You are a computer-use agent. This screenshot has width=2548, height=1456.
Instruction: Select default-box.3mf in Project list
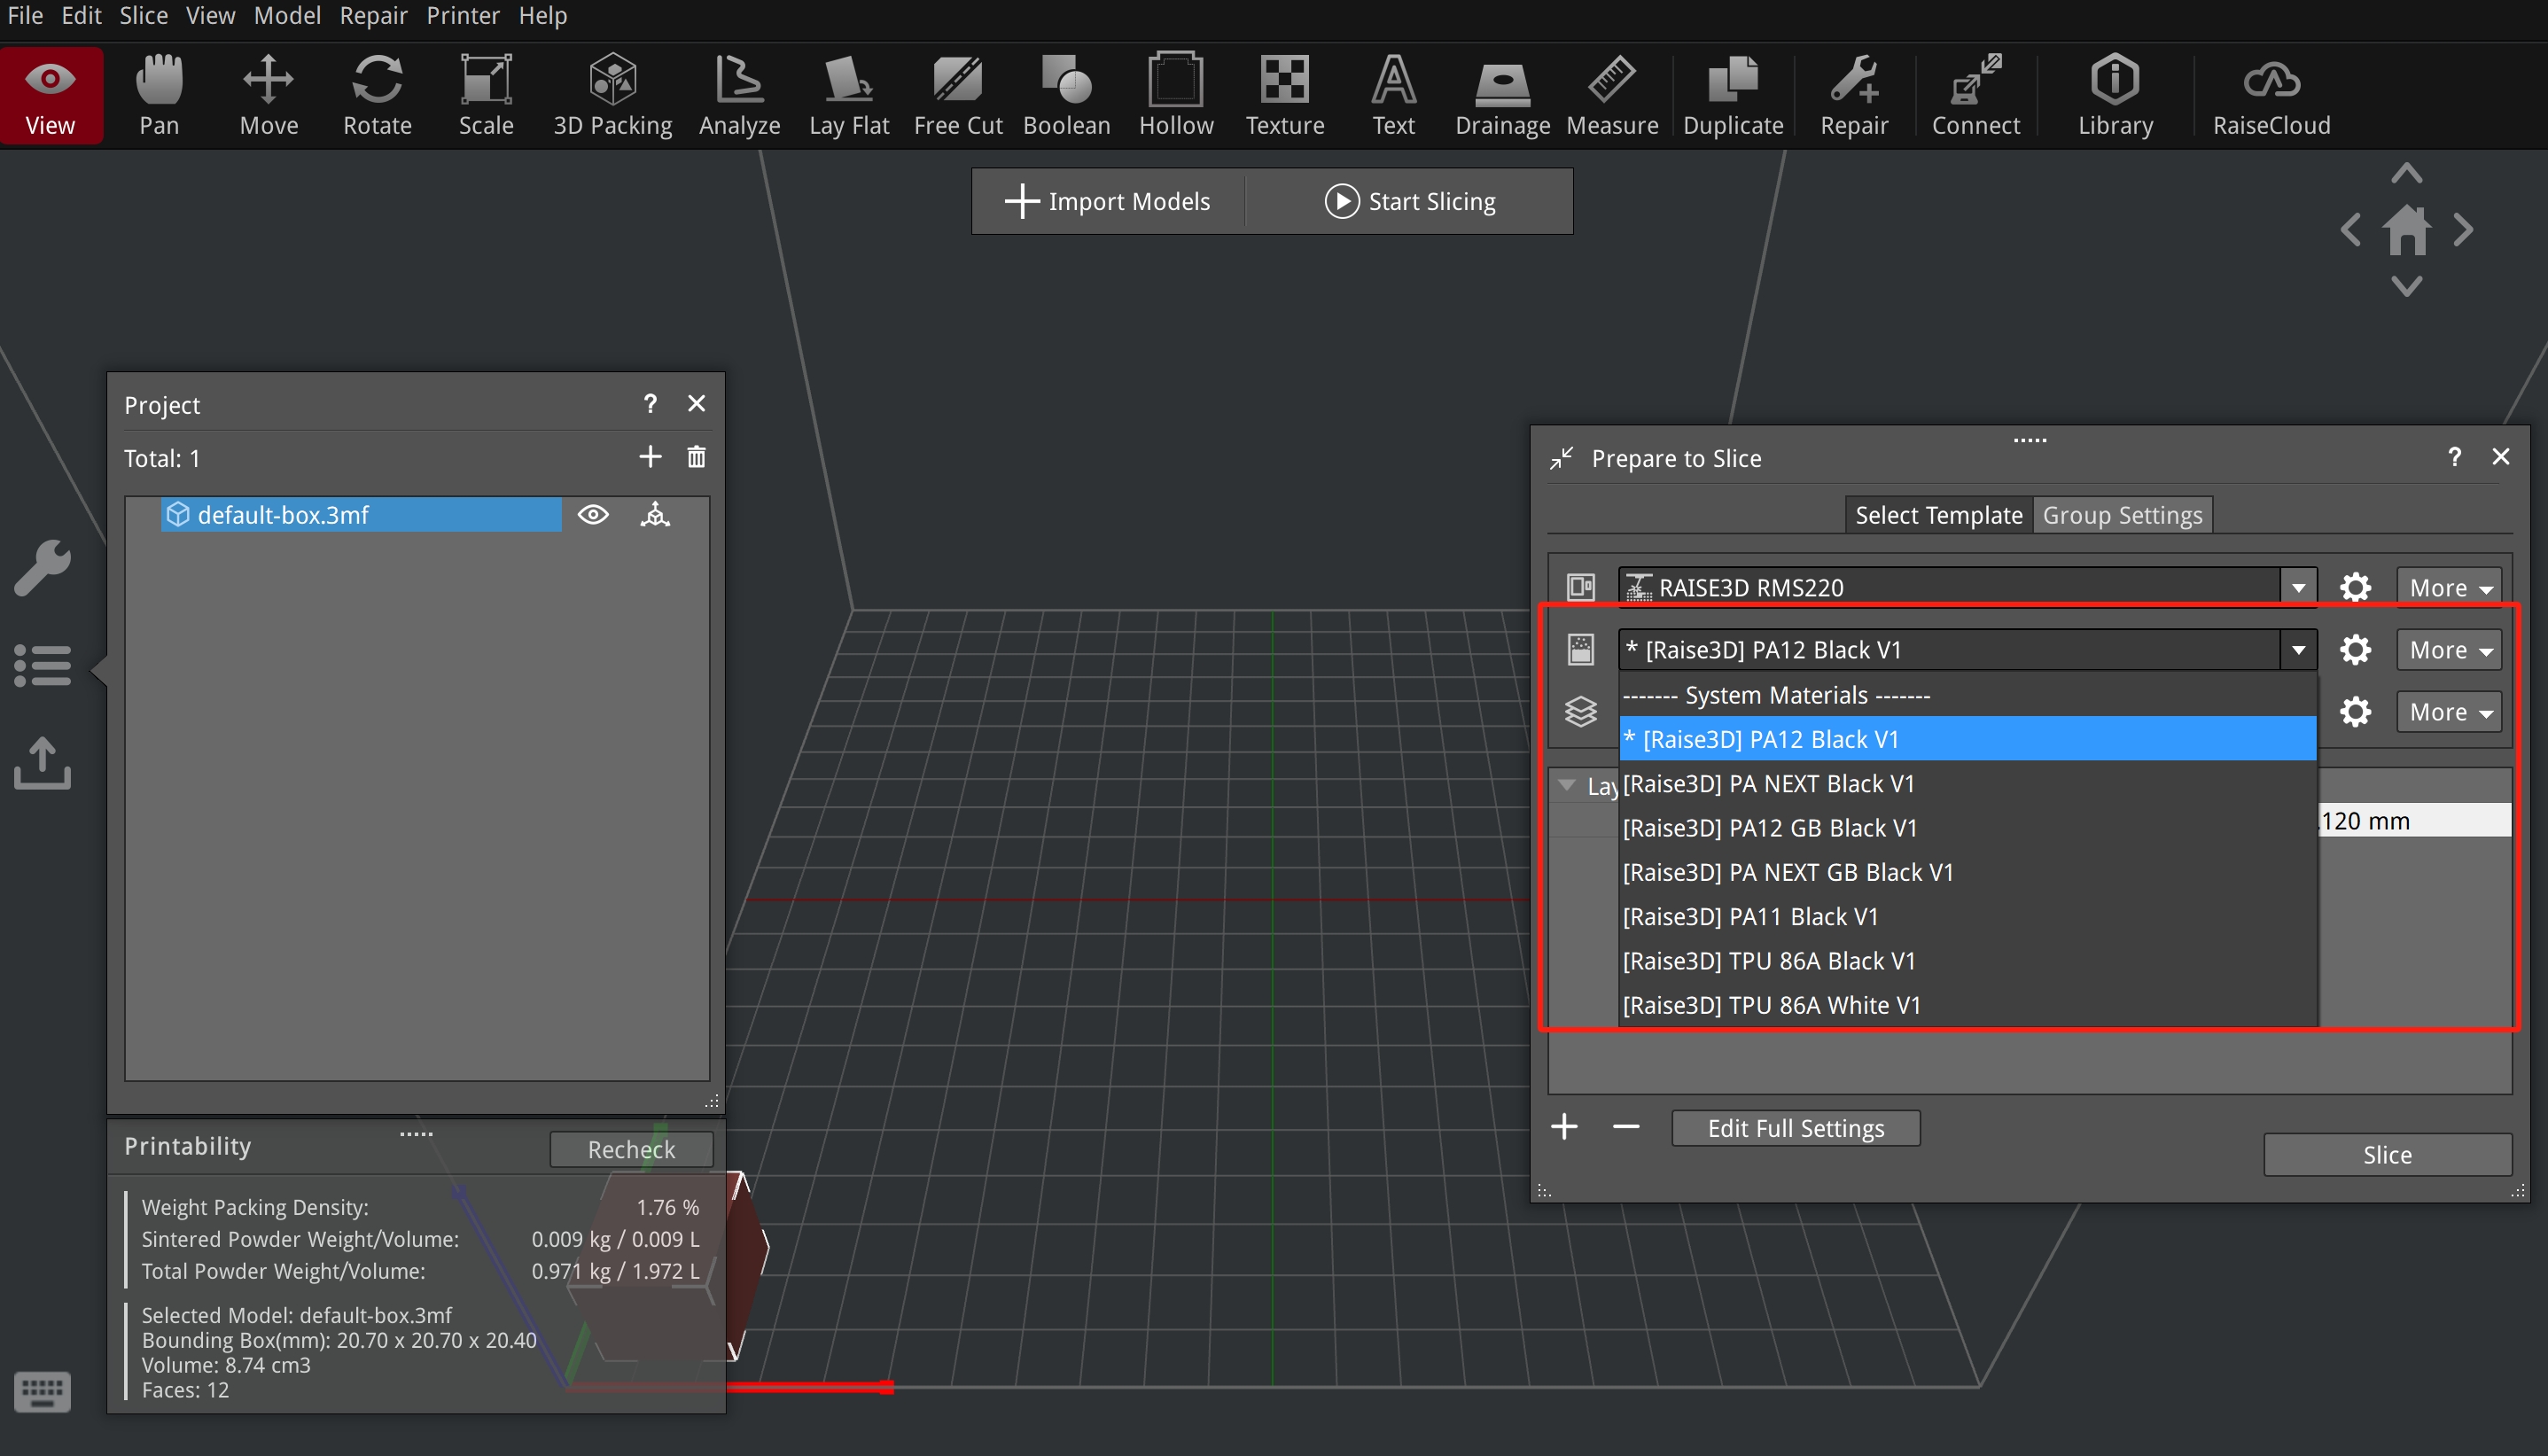click(x=361, y=515)
